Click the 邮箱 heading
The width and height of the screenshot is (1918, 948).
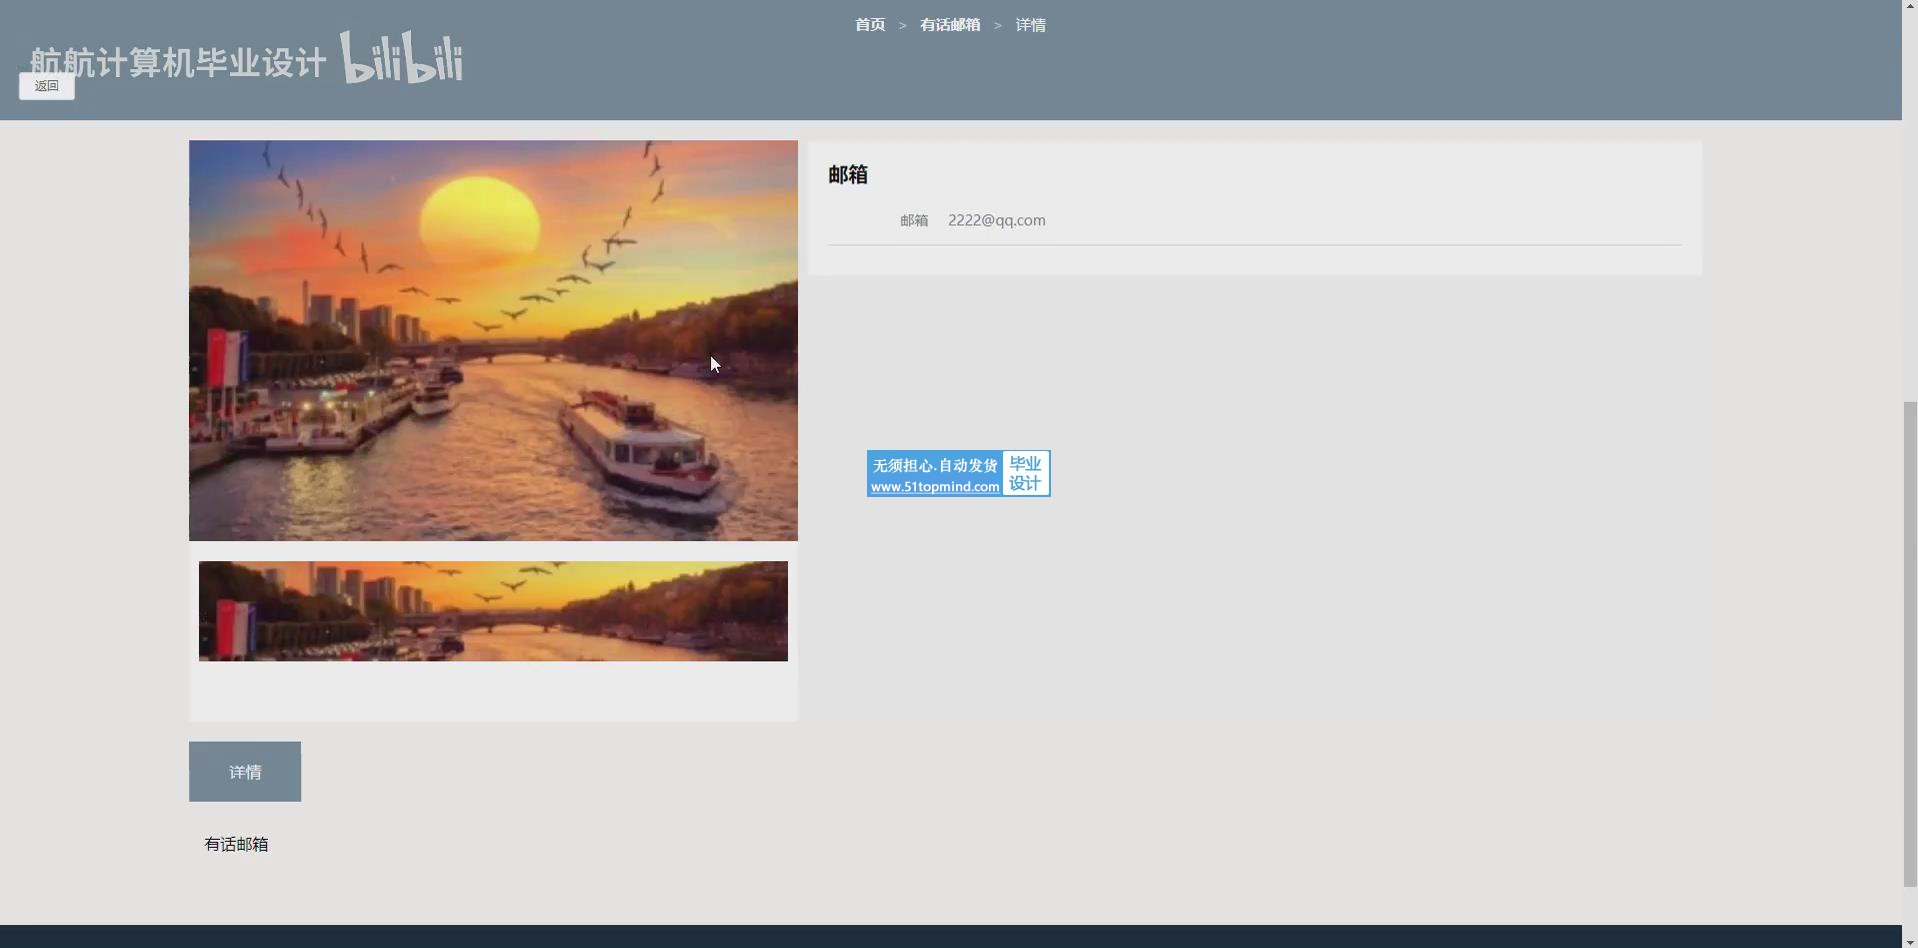pyautogui.click(x=848, y=175)
